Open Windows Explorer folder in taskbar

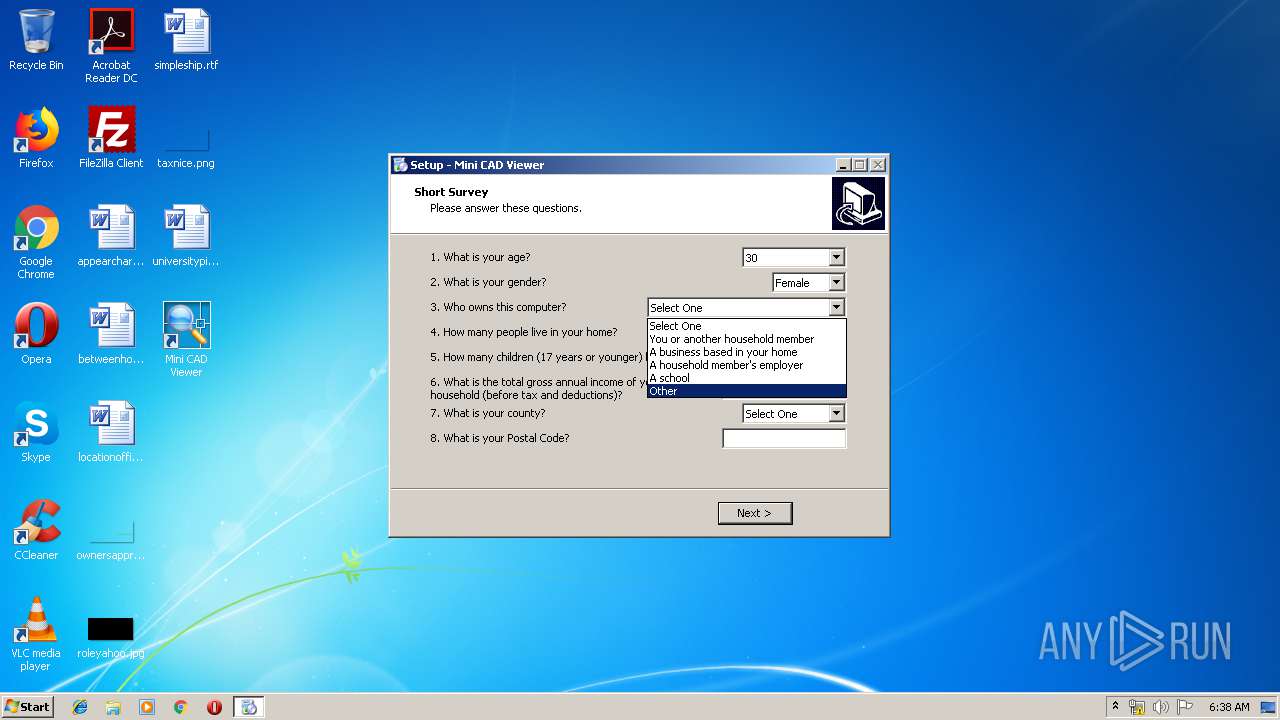click(113, 707)
